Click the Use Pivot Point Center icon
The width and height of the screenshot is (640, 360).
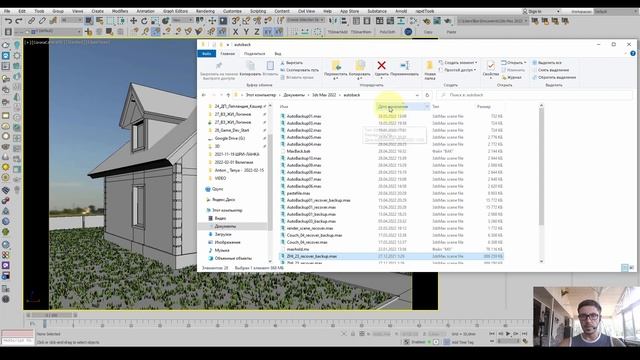point(200,21)
